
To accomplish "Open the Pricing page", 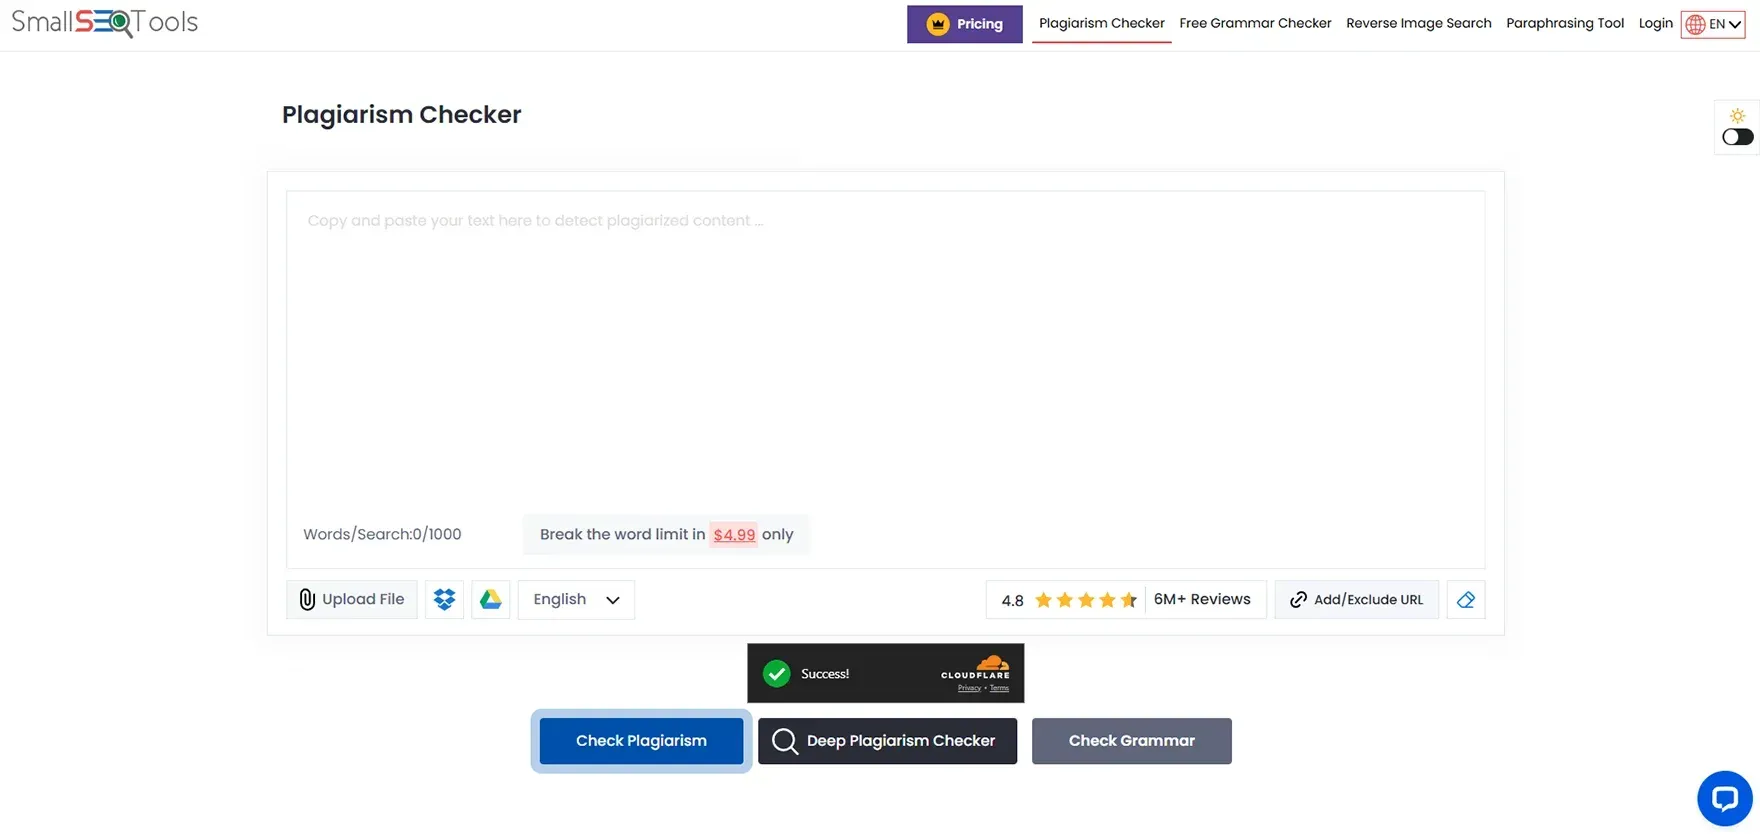I will pos(964,24).
